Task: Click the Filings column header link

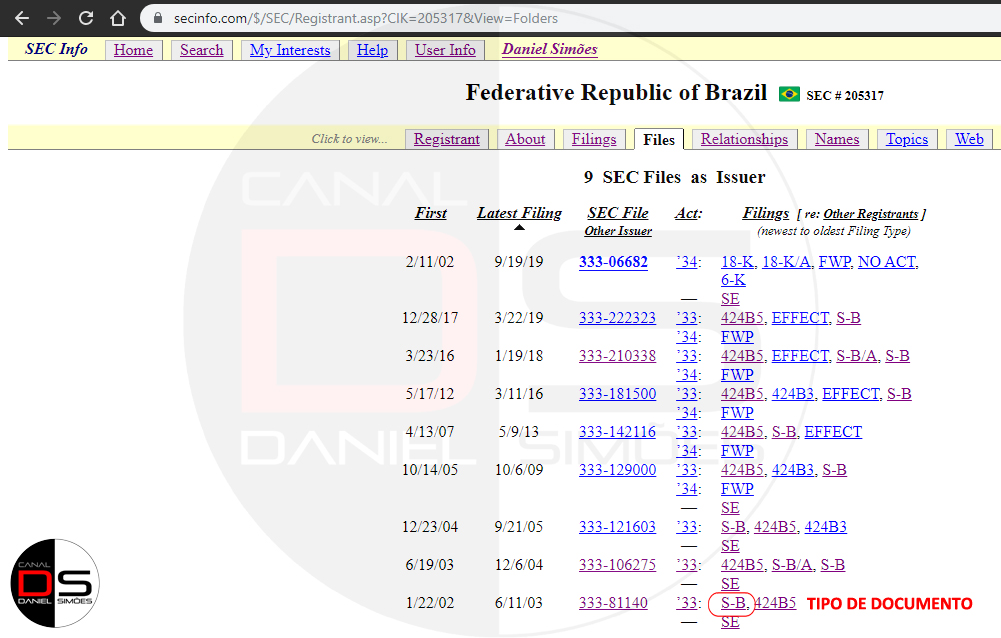Action: click(x=765, y=213)
